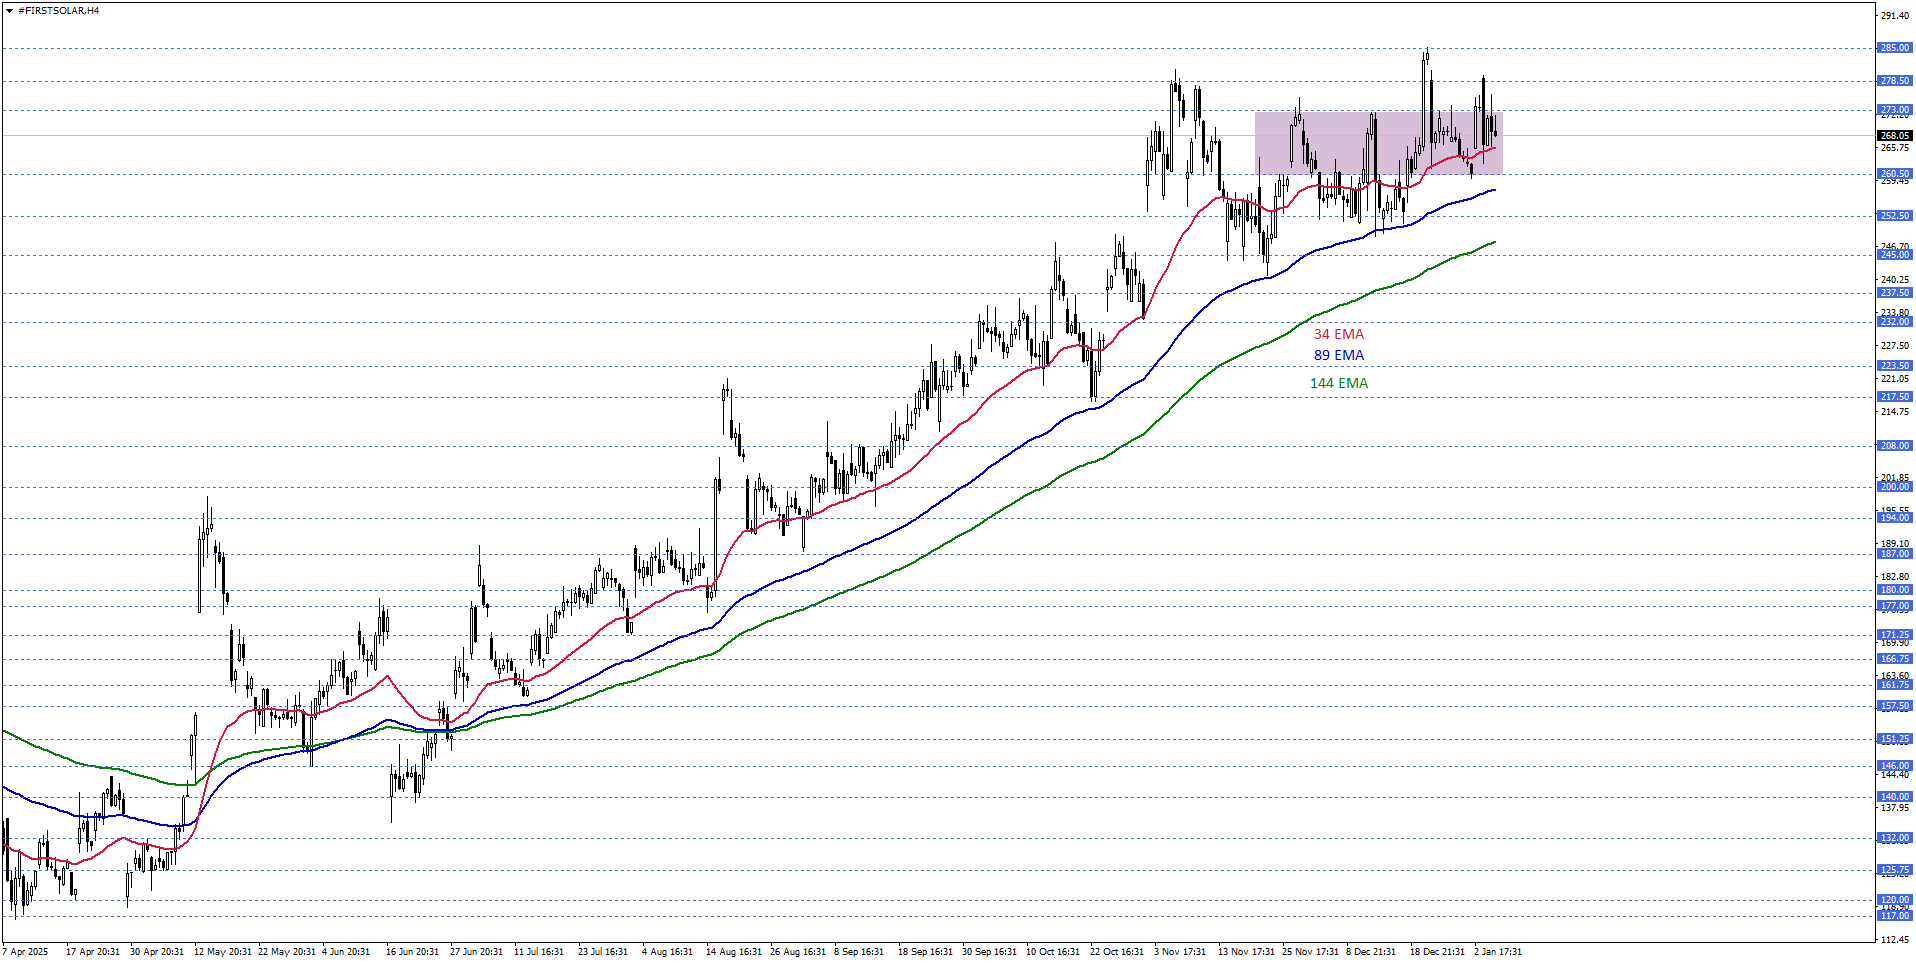Viewport: 1916px width, 963px height.
Task: Select the 208.00 horizontal level label
Action: [1895, 446]
